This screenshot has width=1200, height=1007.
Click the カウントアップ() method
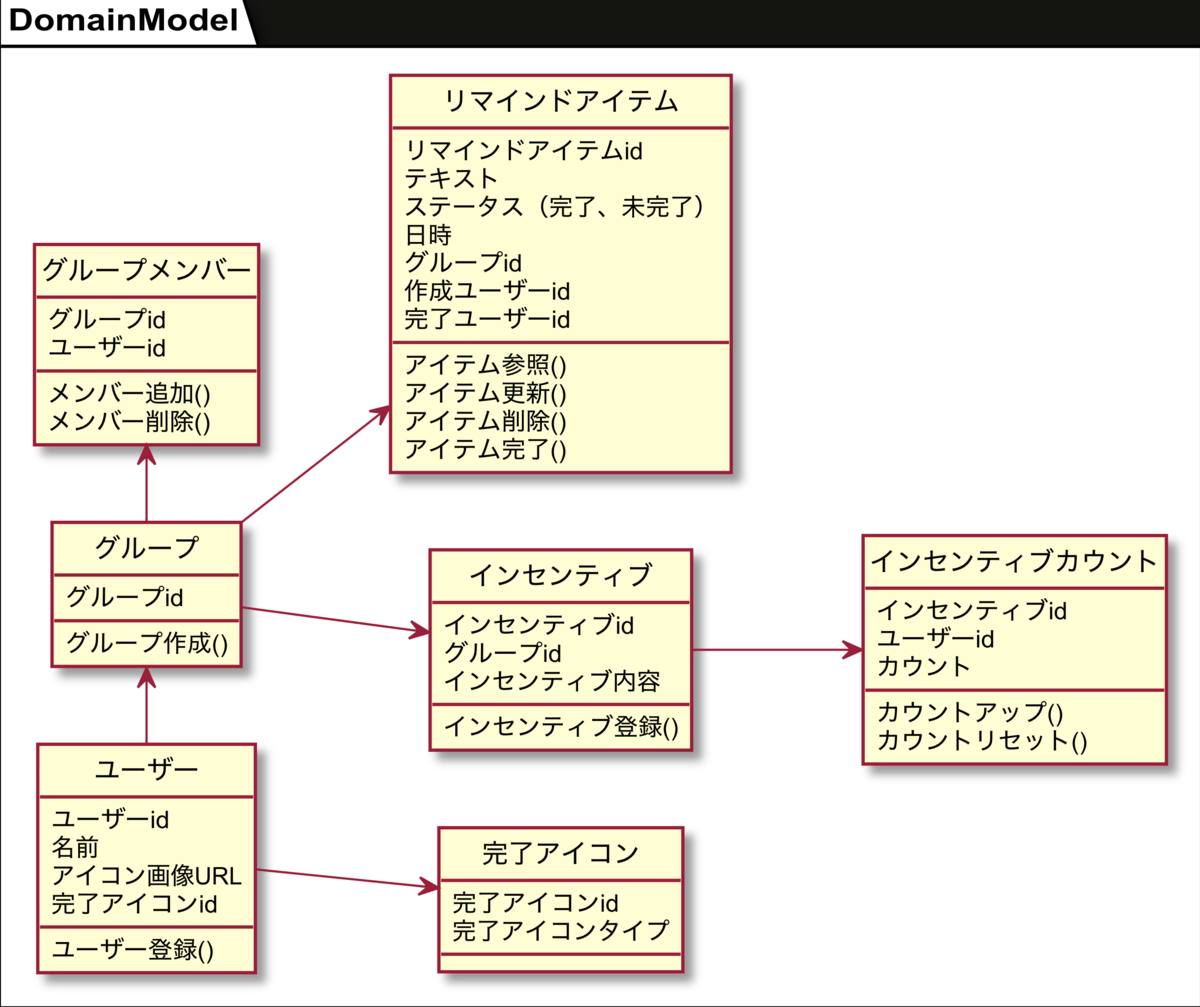970,712
